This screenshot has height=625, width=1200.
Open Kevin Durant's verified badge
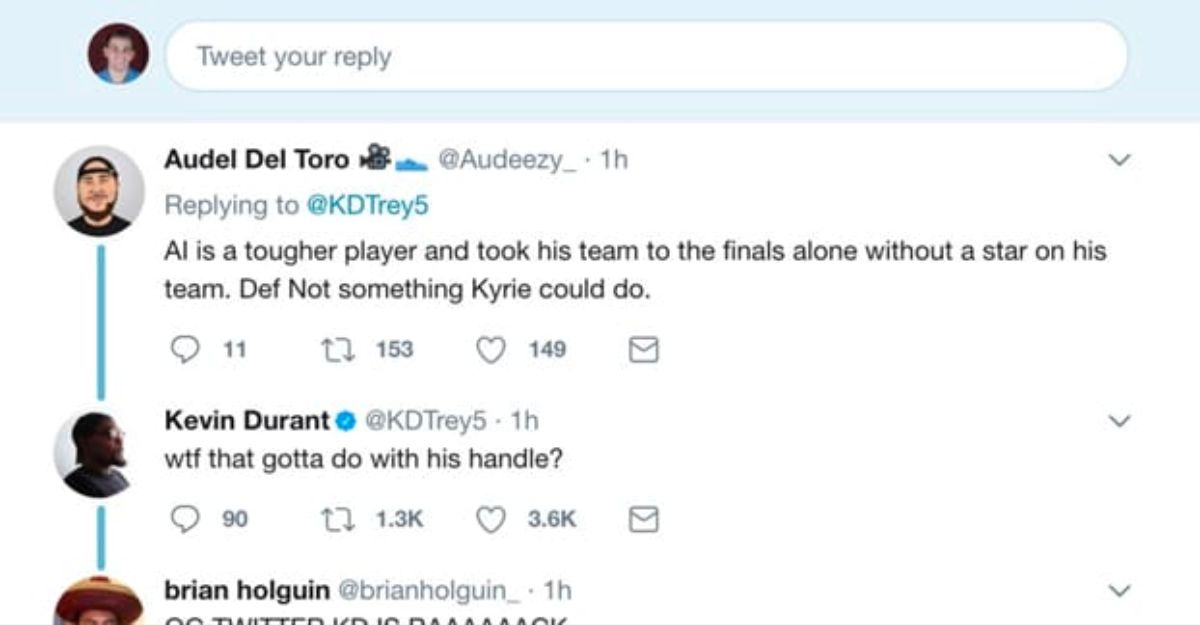pyautogui.click(x=345, y=422)
